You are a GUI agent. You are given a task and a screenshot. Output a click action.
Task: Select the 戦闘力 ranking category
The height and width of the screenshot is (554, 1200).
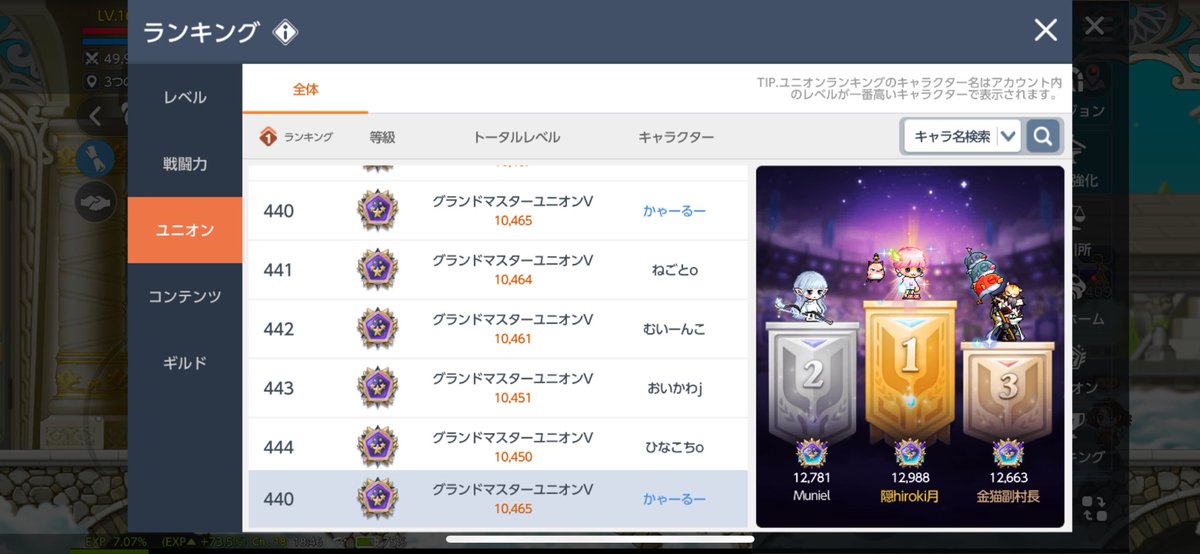click(185, 164)
